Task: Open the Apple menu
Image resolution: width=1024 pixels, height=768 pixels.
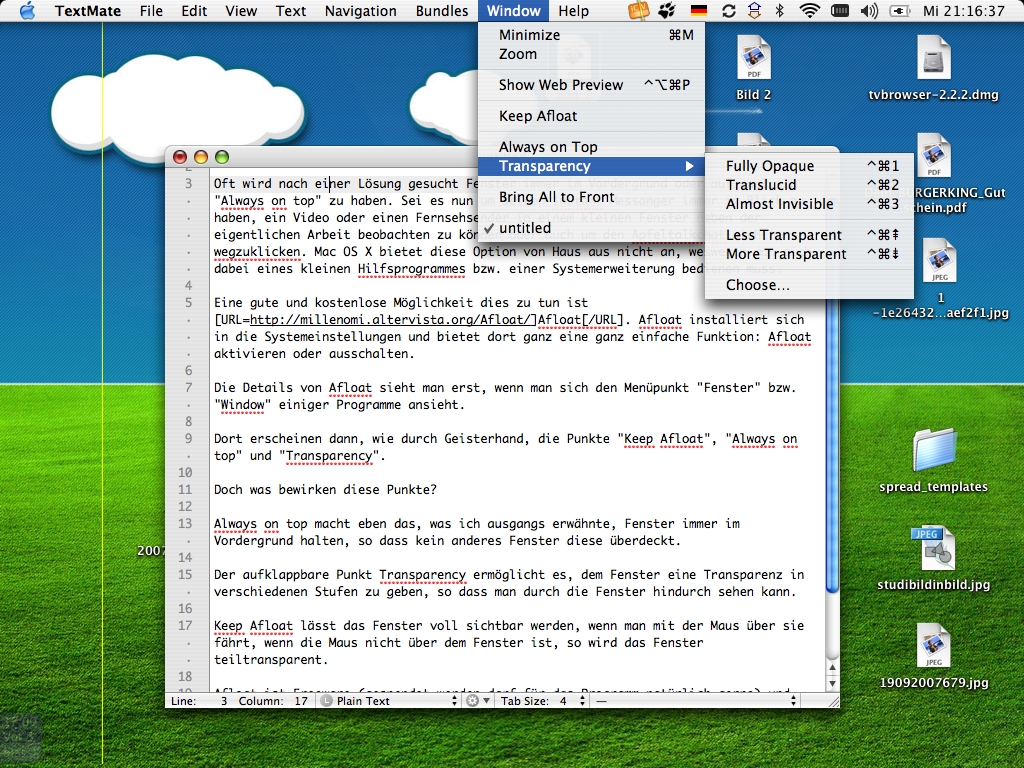Action: click(x=27, y=10)
